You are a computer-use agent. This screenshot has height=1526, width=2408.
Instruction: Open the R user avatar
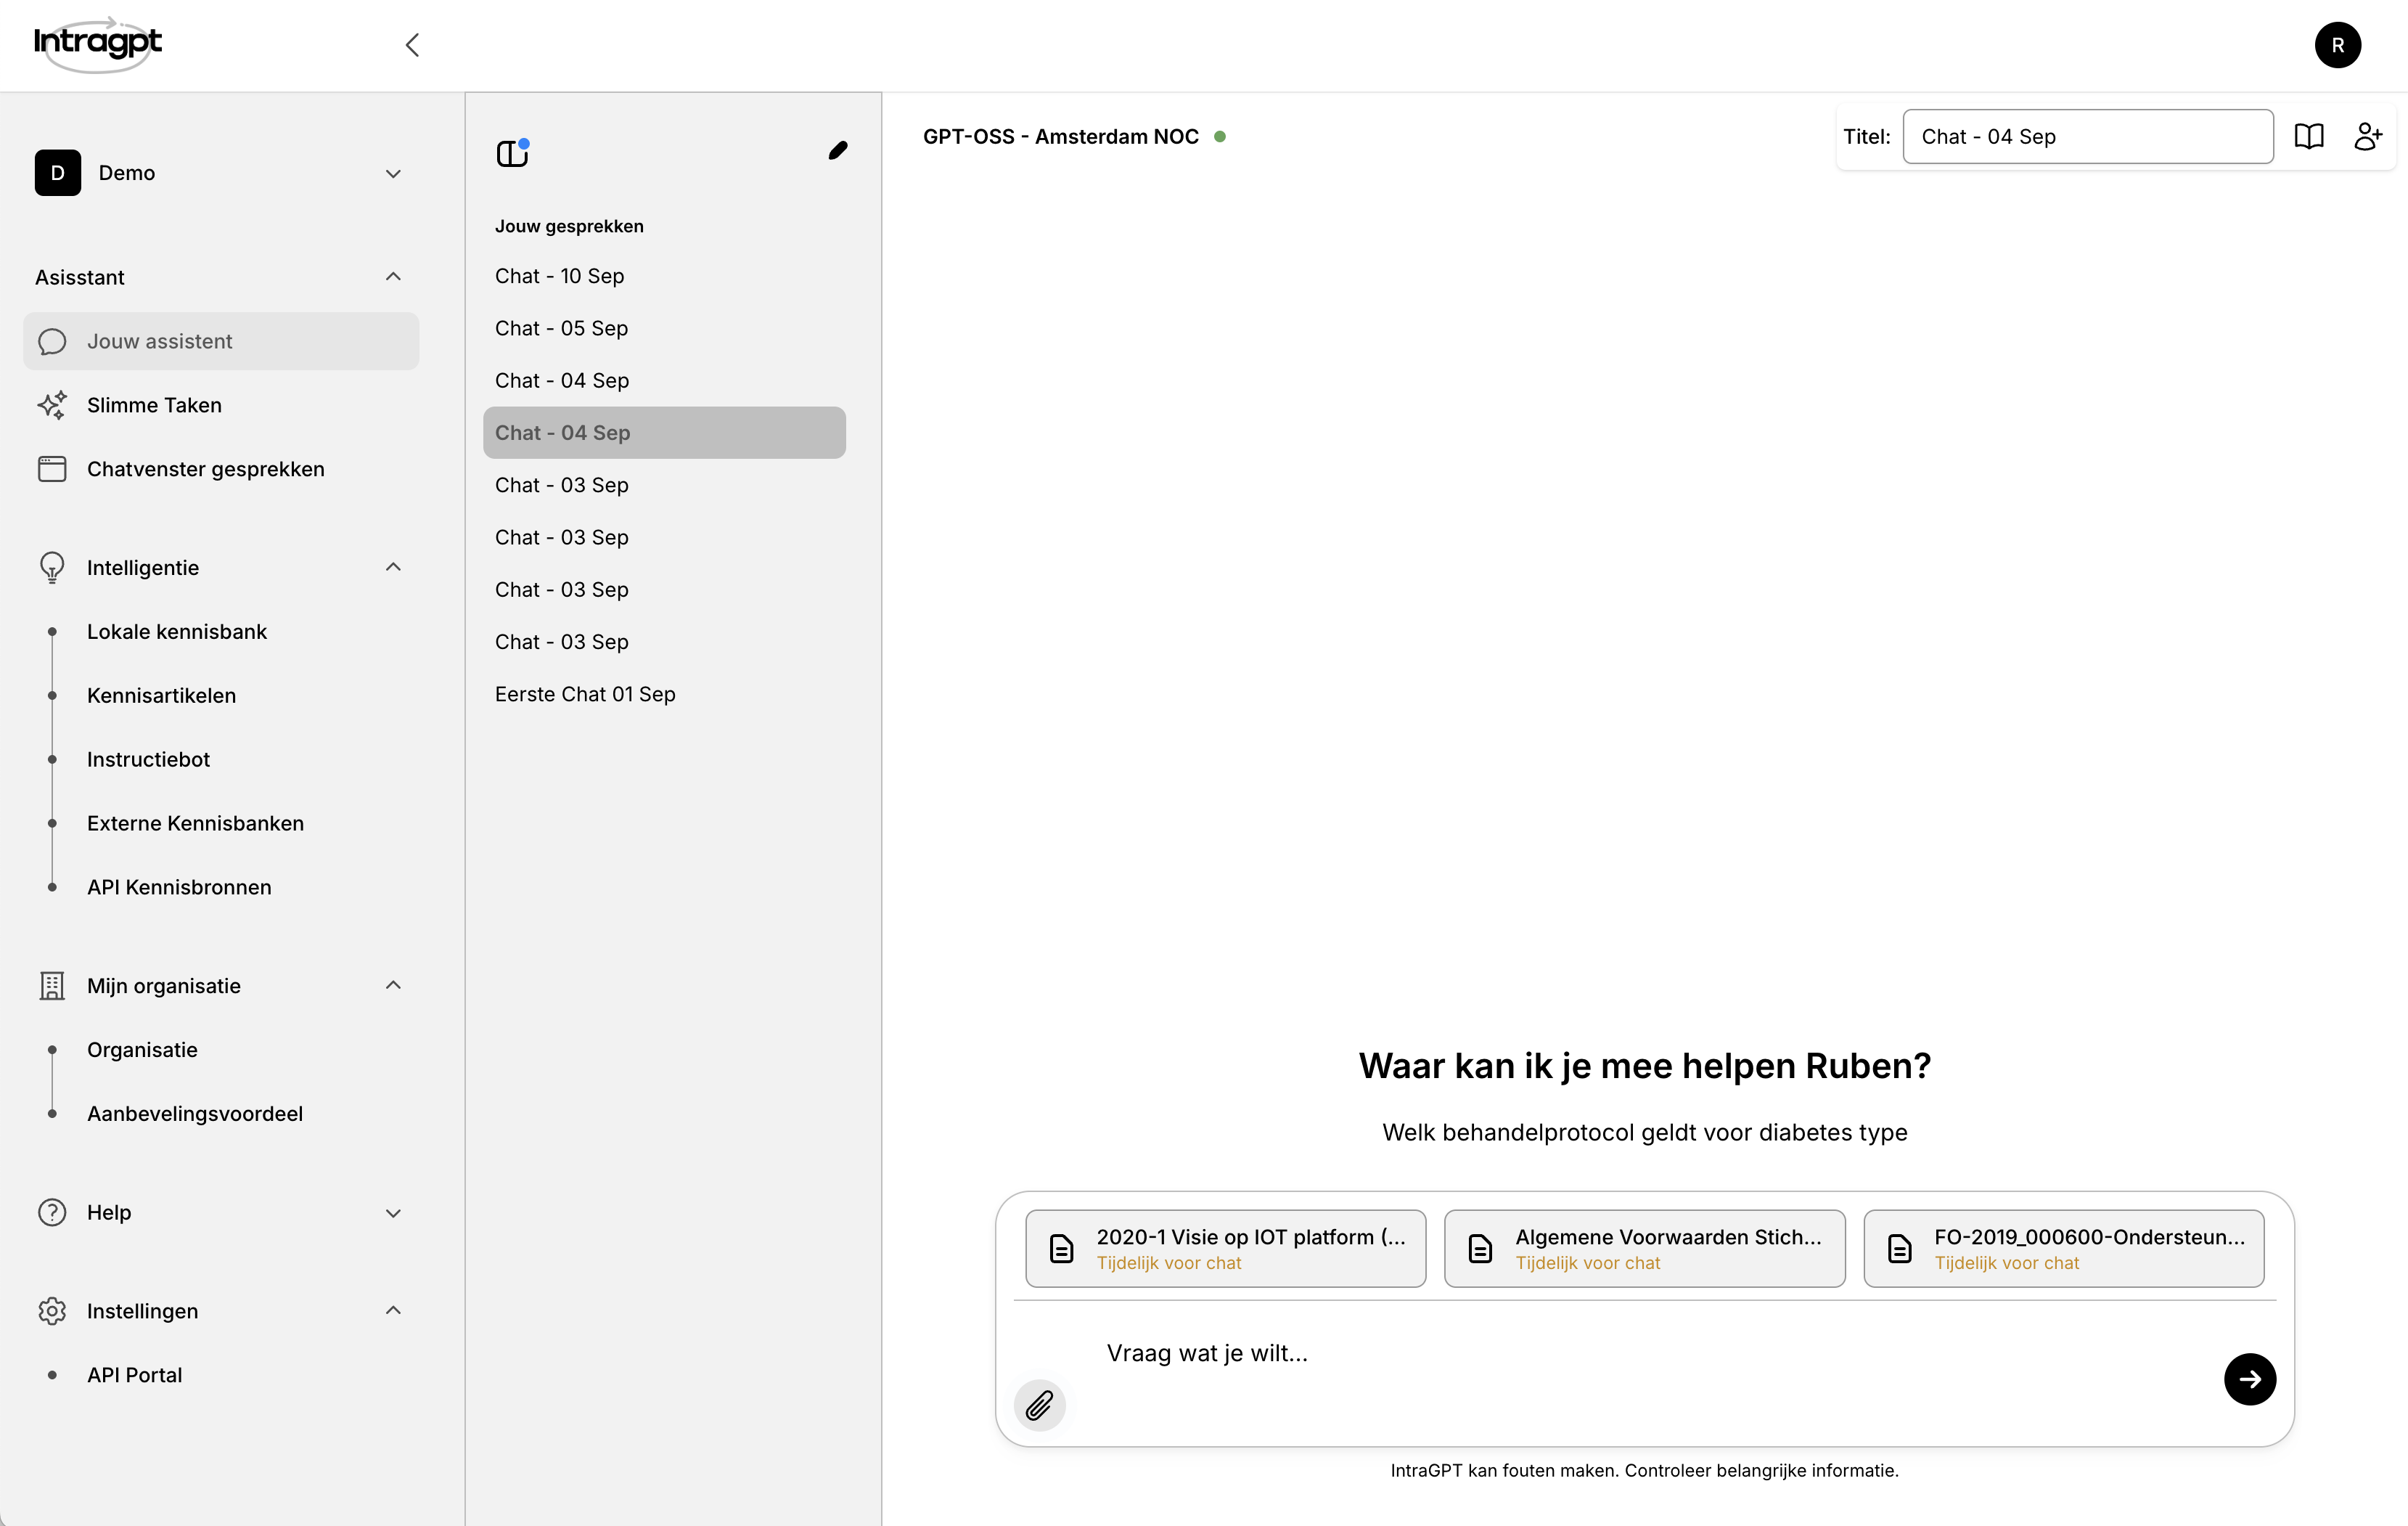click(2337, 45)
